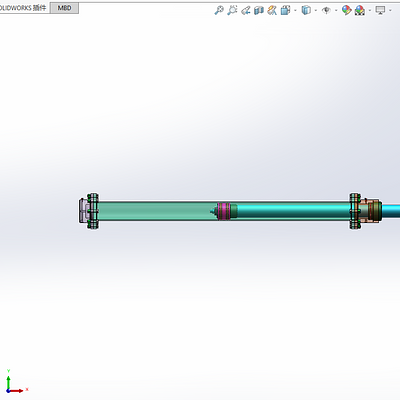The width and height of the screenshot is (400, 400).
Task: Click the Apply Scene icon
Action: tap(360, 10)
